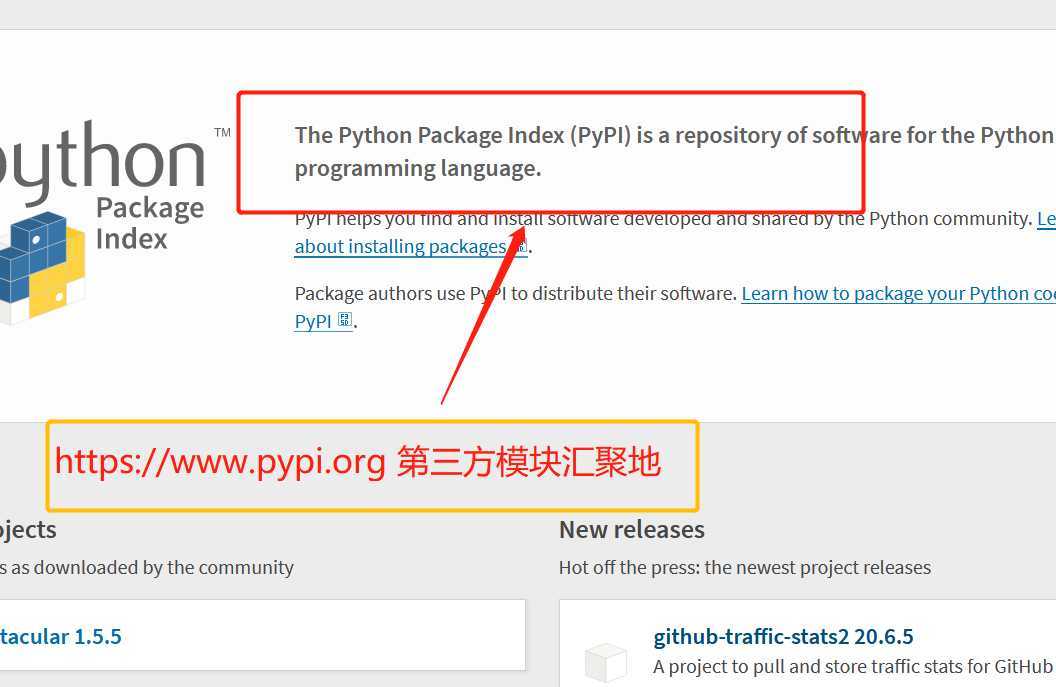Open 'Learn how to package your Python' link

pyautogui.click(x=898, y=294)
